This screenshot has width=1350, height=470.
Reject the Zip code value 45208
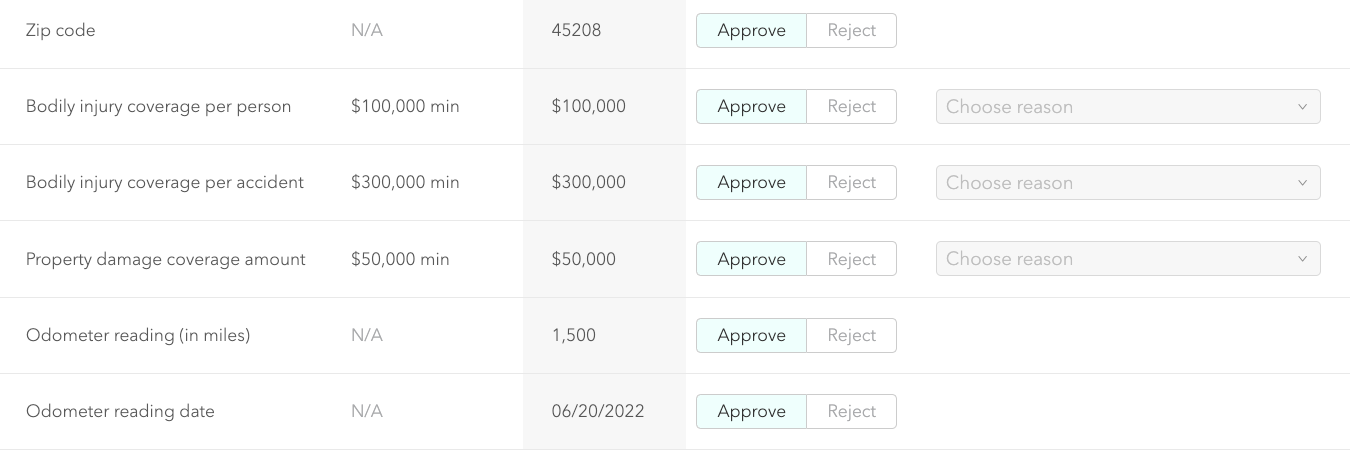click(851, 30)
